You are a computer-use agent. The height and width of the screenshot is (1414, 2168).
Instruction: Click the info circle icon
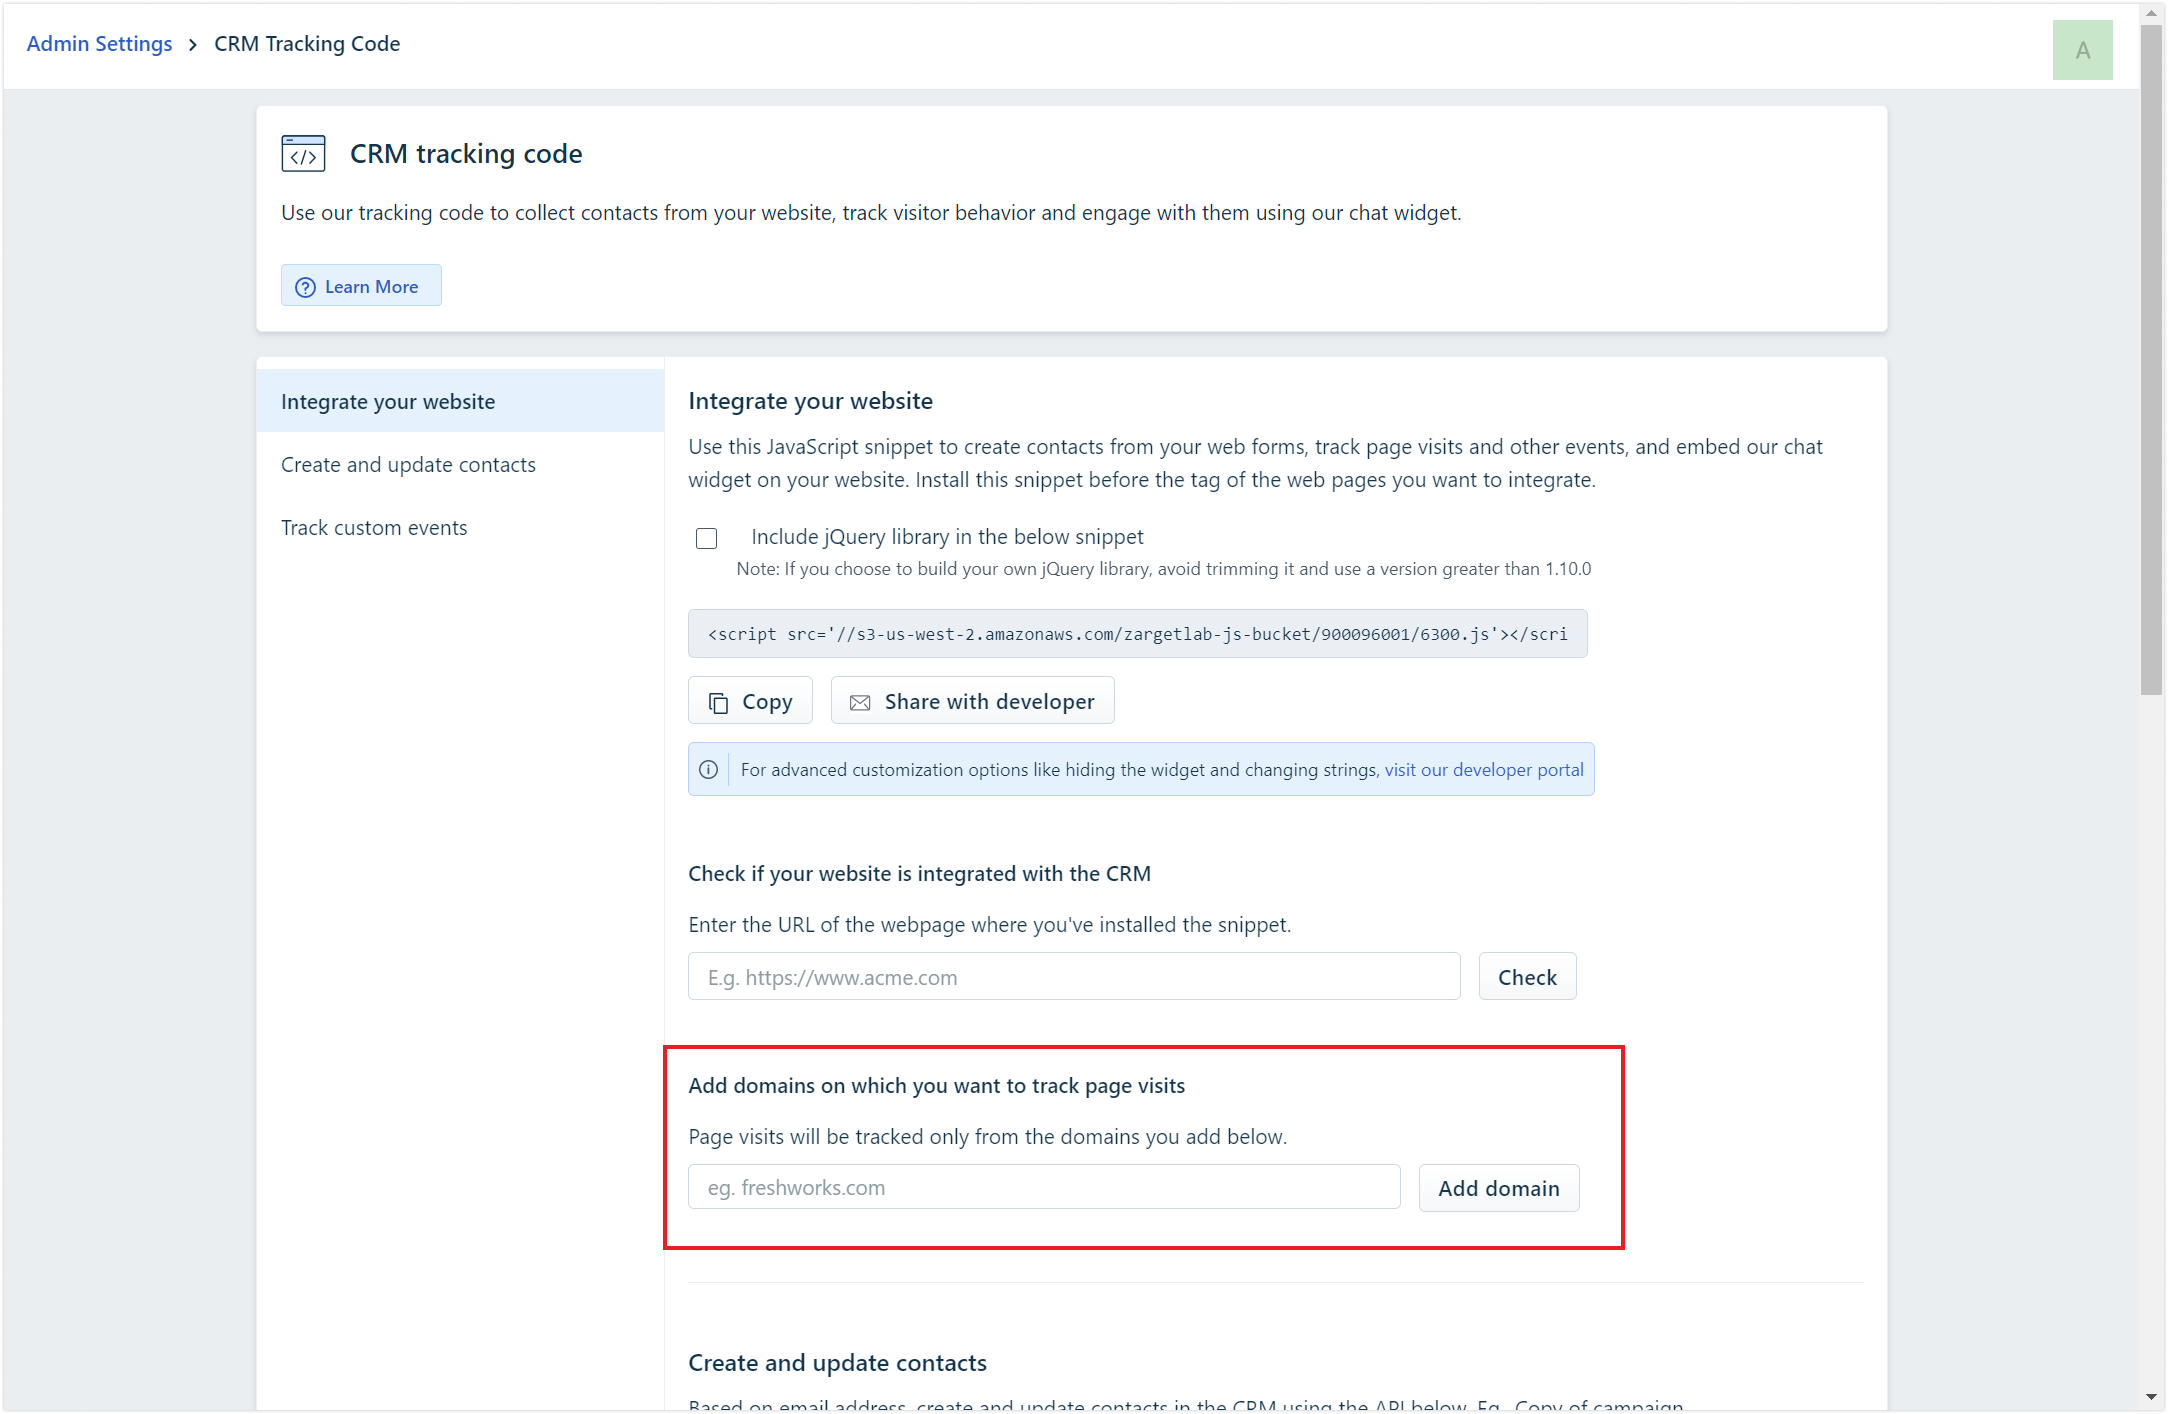pos(708,769)
